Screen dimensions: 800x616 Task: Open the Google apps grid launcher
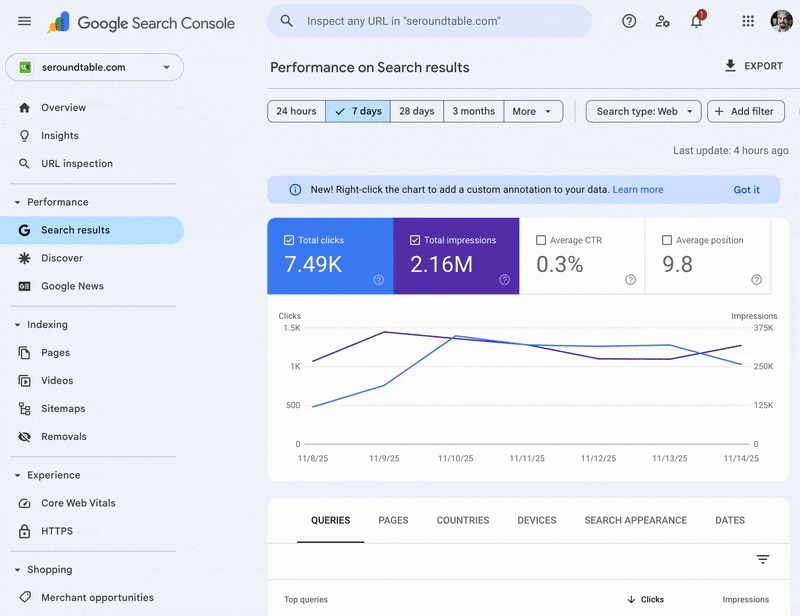[x=747, y=21]
